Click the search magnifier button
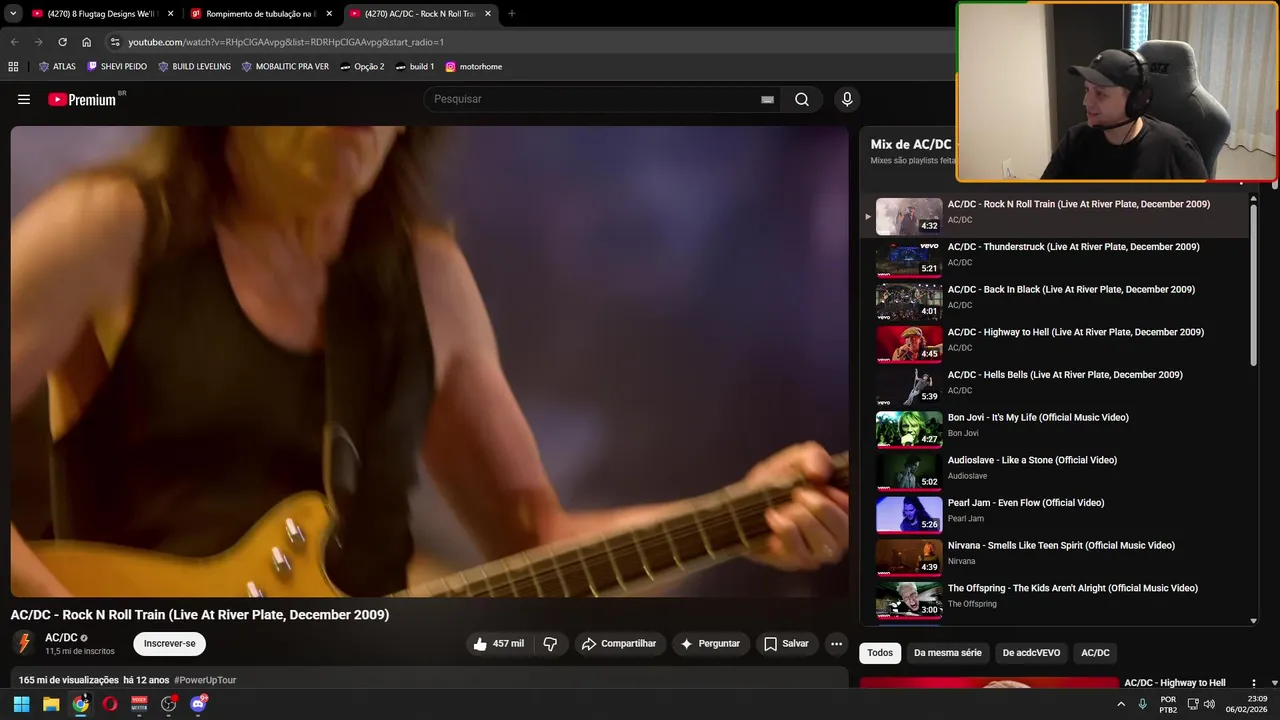 point(802,99)
